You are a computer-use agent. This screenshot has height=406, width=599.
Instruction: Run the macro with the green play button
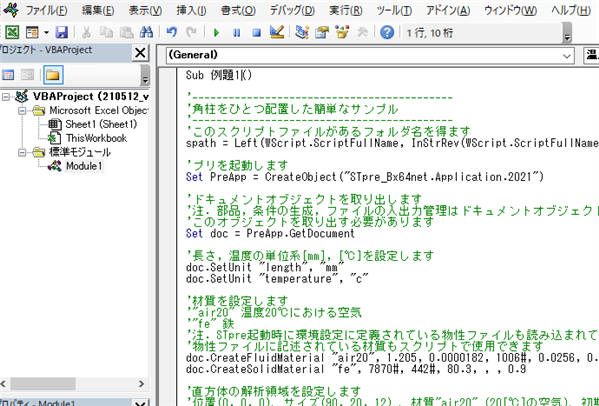point(216,33)
